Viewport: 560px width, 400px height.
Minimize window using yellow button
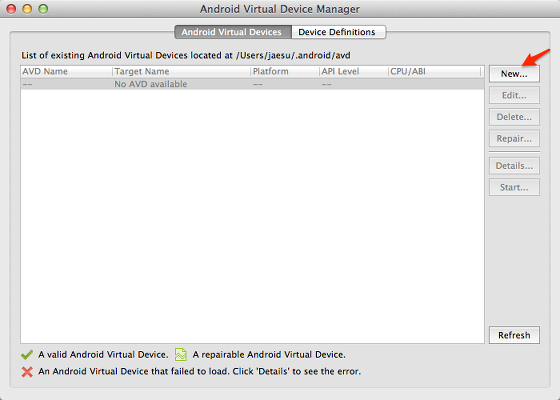tap(27, 9)
